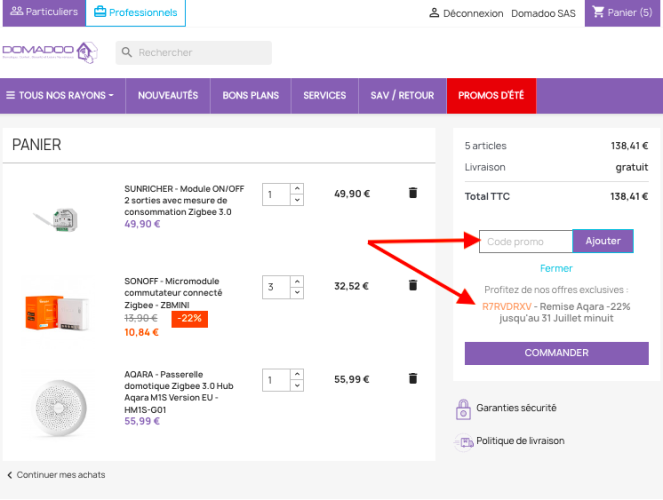This screenshot has width=663, height=500.
Task: Go back via Continuer mes achats
Action: (56, 475)
